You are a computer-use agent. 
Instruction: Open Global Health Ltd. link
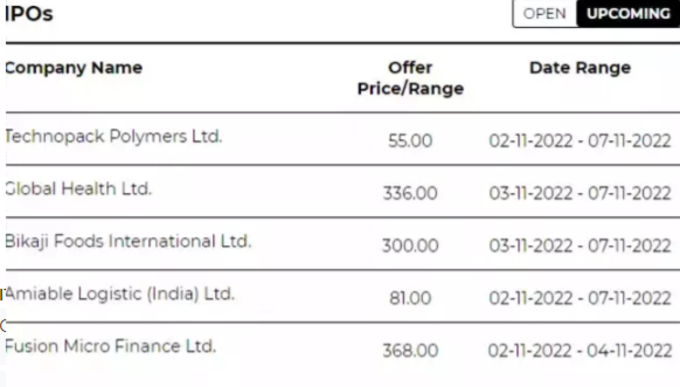(78, 189)
